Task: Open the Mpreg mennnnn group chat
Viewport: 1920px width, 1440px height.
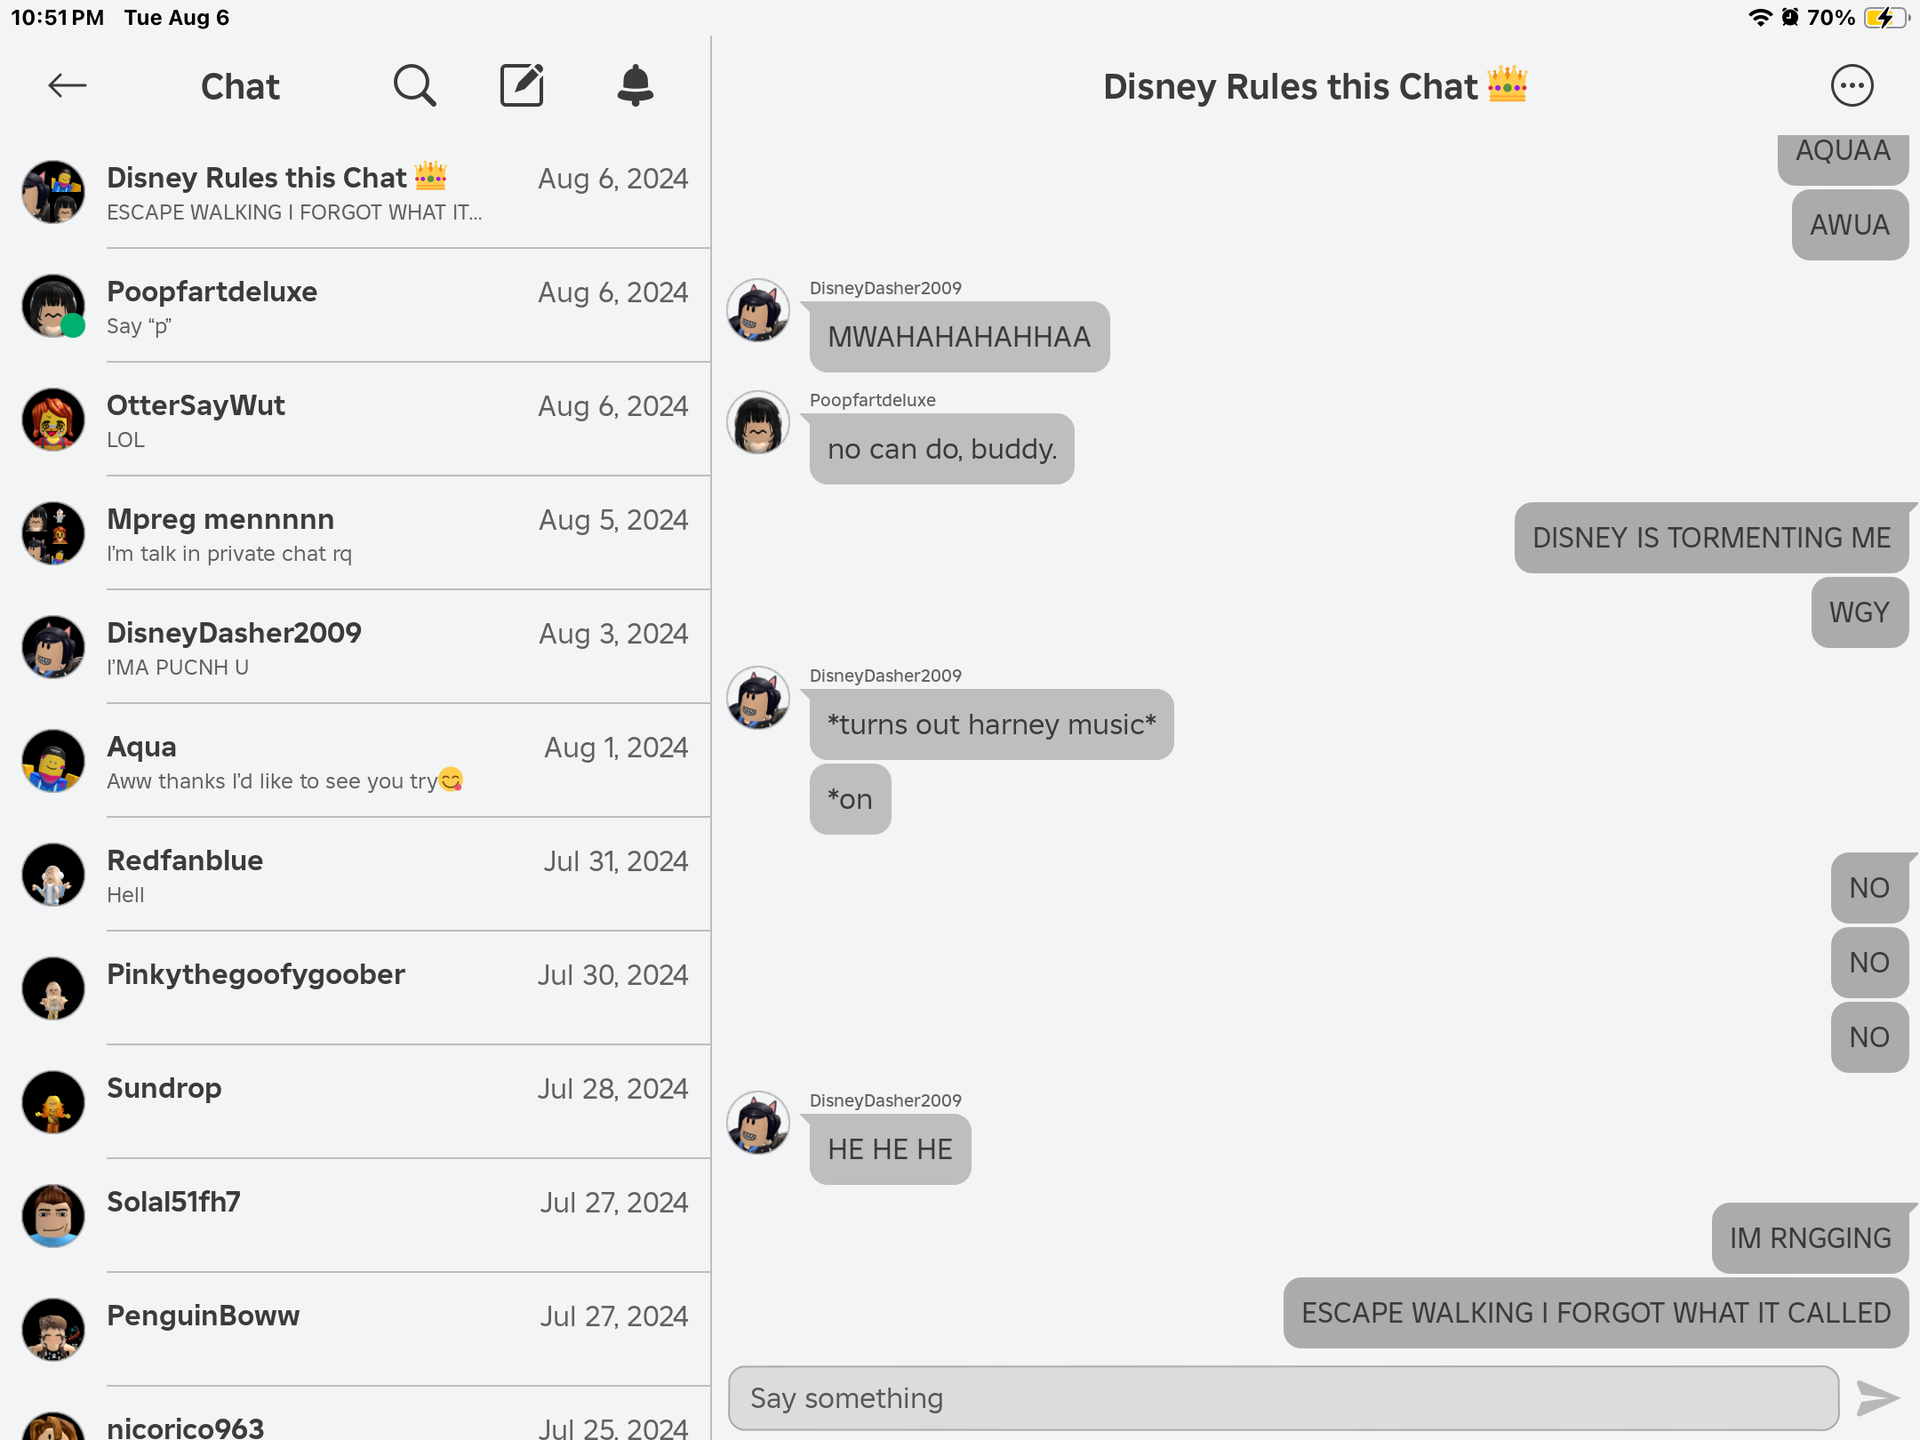Action: (355, 534)
